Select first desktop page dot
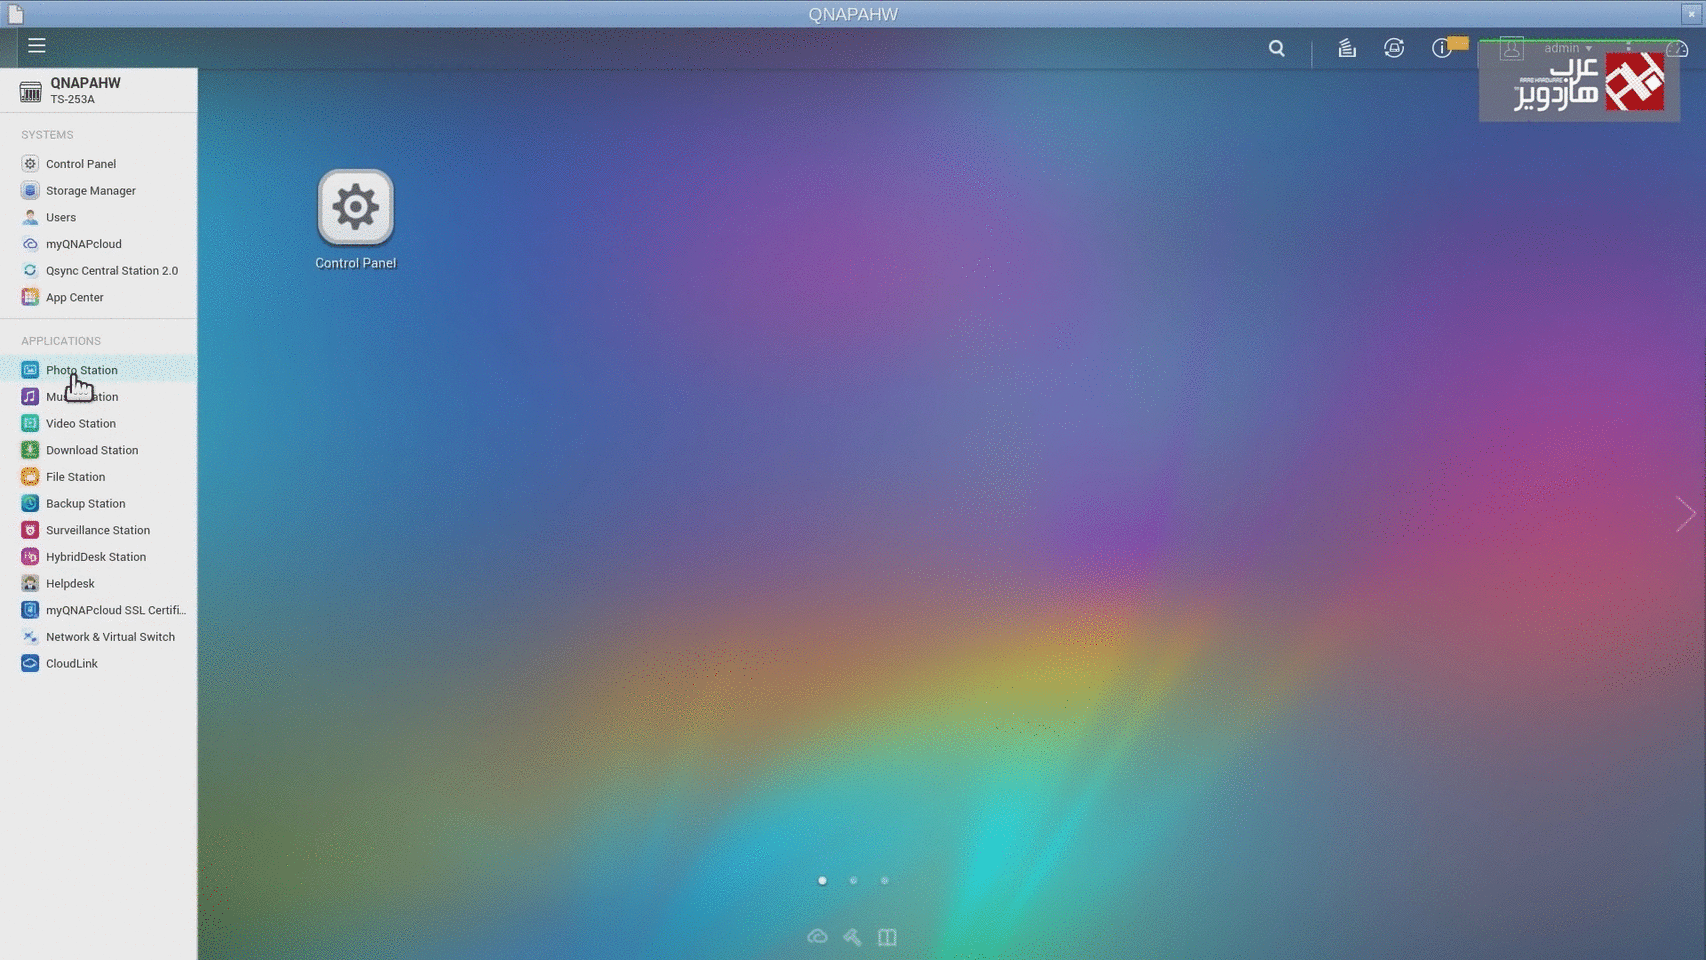1706x960 pixels. pos(822,881)
